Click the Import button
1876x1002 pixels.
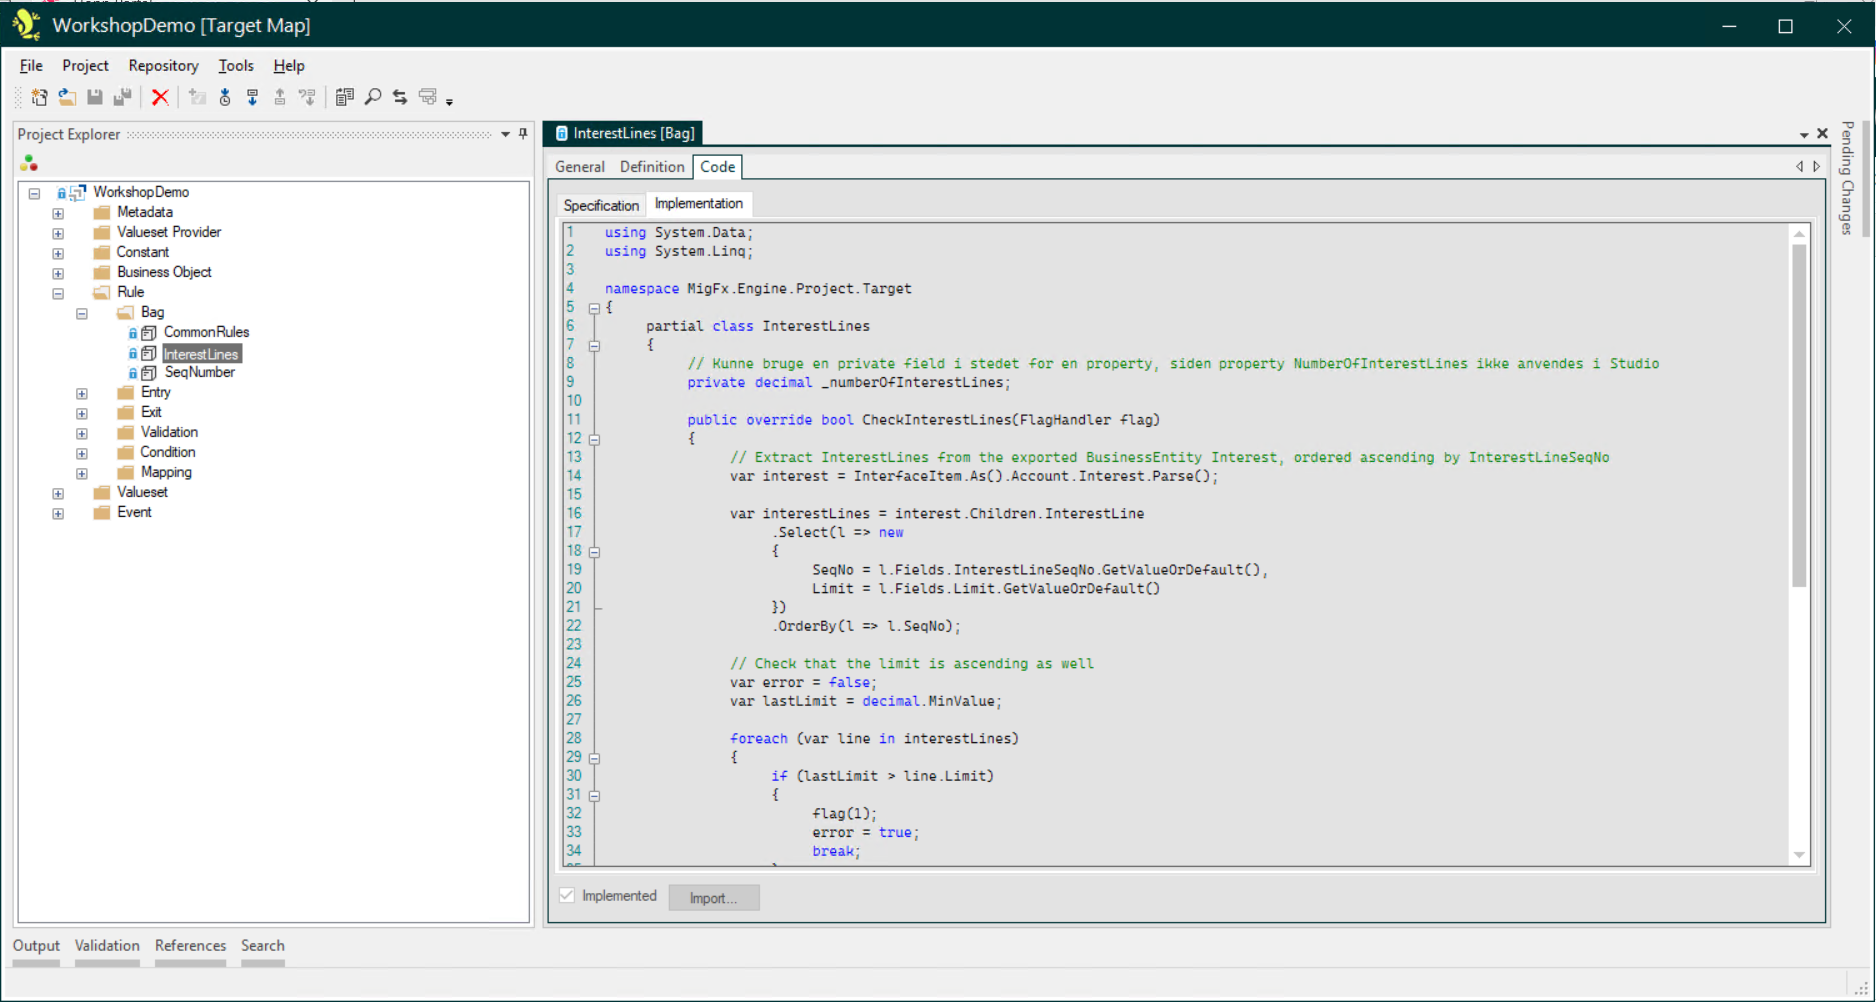point(713,897)
